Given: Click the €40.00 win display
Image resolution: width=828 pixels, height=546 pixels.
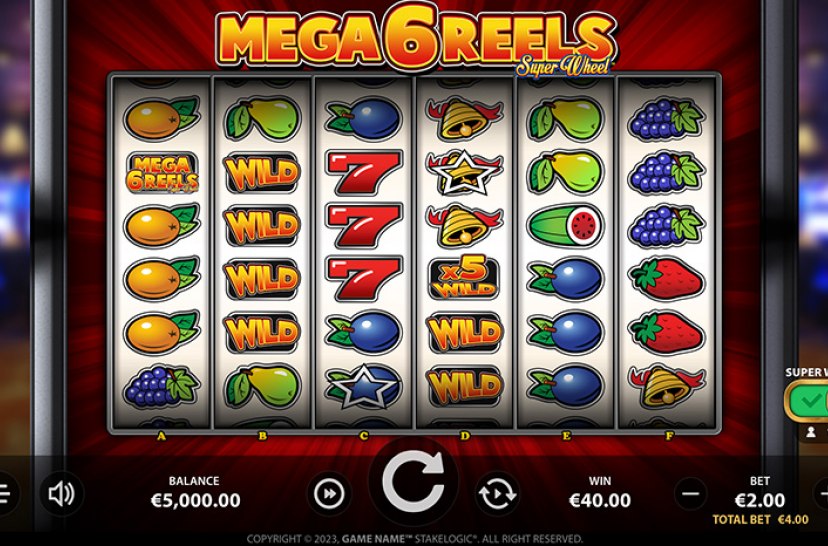Looking at the screenshot, I should 600,500.
